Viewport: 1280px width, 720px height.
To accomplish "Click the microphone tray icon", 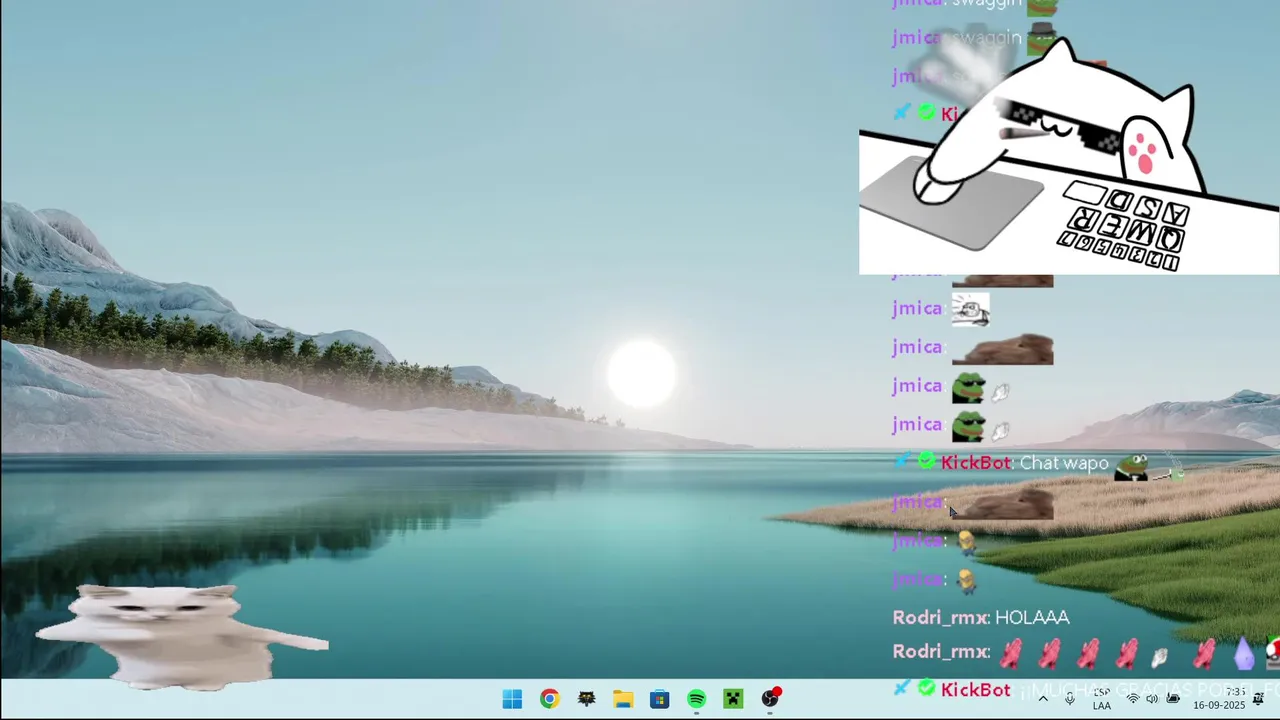I will tap(1070, 699).
